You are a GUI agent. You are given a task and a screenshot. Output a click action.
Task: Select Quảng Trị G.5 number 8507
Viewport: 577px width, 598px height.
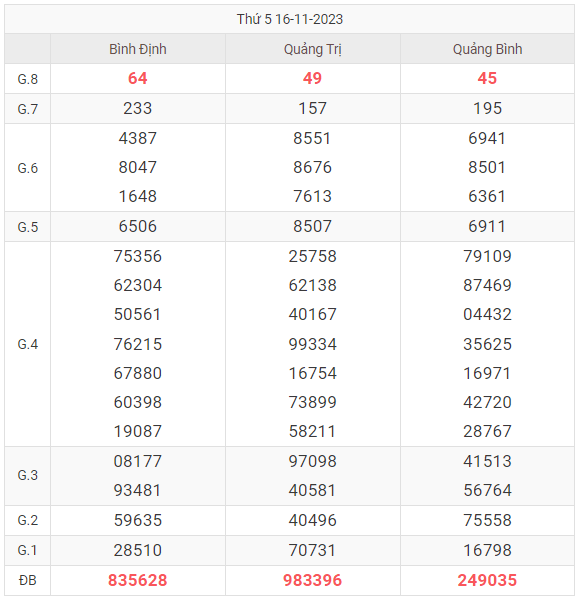point(312,226)
